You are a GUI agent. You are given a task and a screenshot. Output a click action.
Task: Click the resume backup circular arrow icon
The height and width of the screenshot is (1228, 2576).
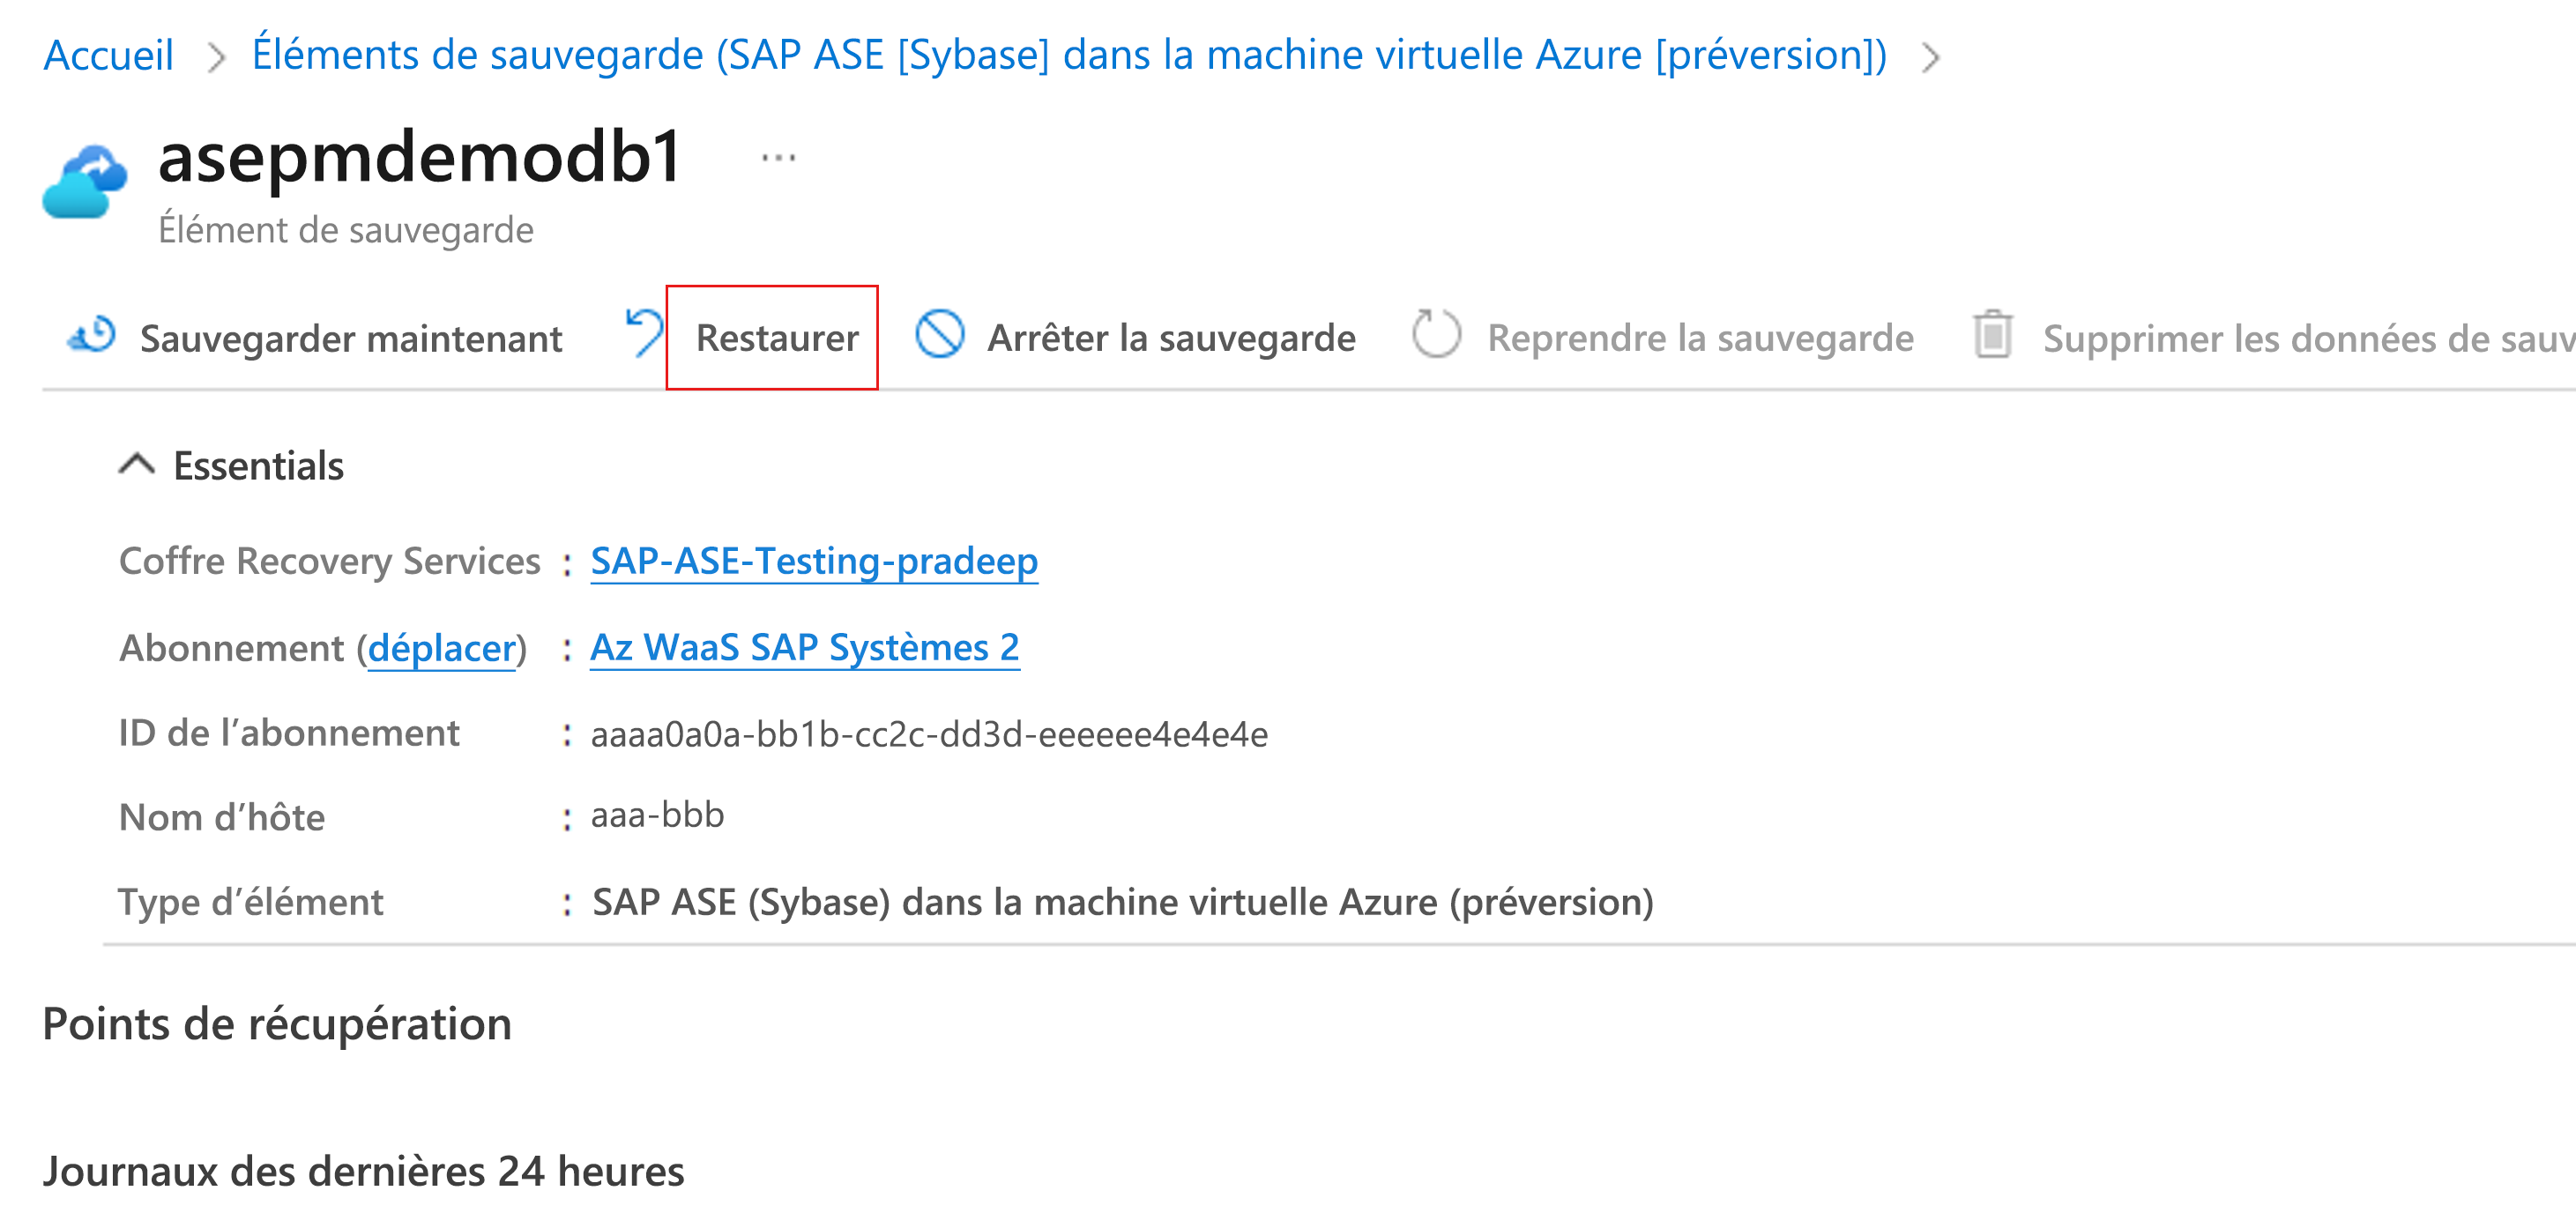coord(1435,335)
